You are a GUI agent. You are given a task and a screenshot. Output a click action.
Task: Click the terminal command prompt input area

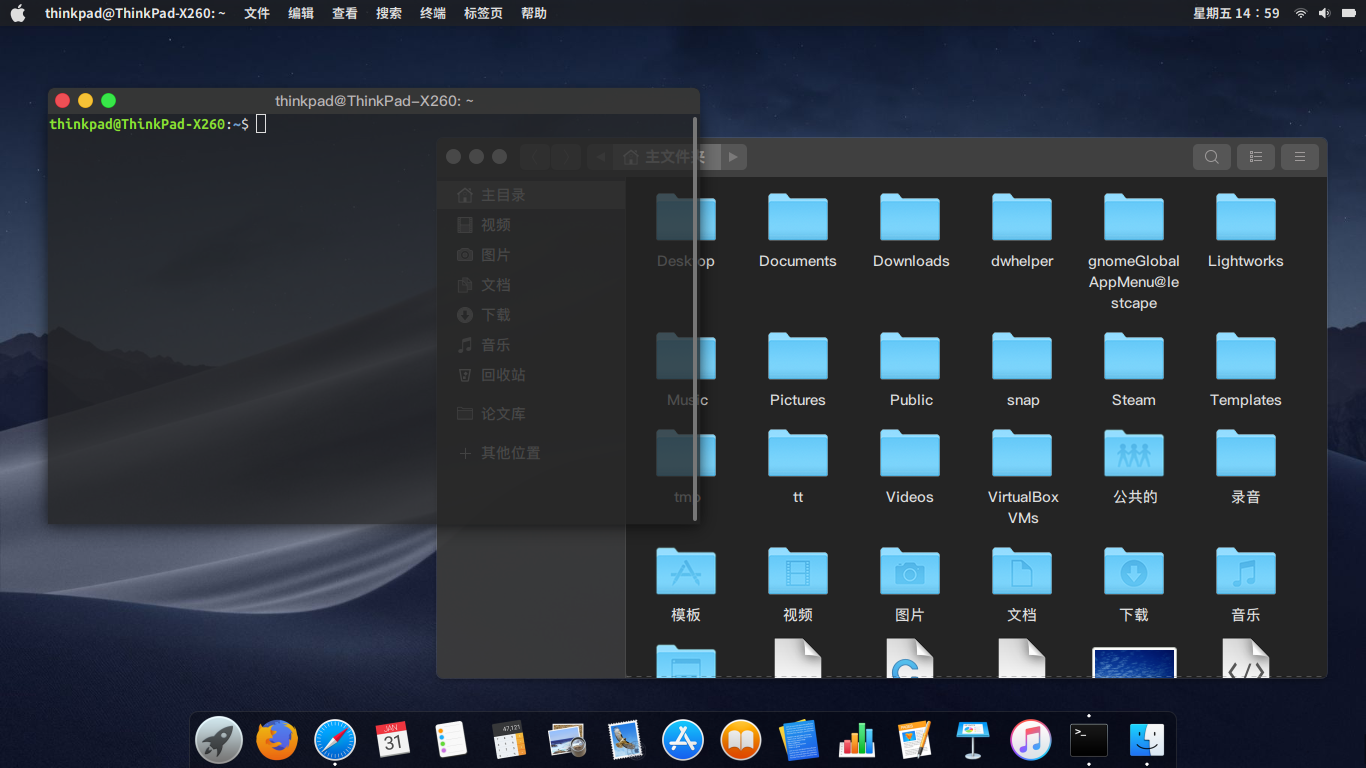[x=261, y=123]
